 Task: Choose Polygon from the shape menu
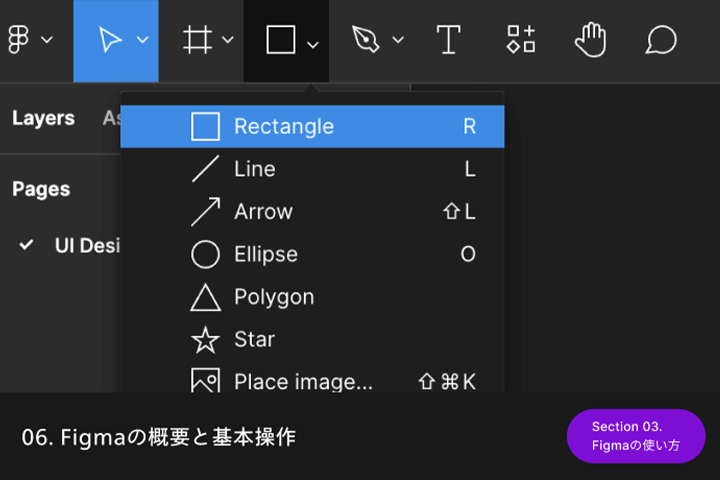point(312,297)
